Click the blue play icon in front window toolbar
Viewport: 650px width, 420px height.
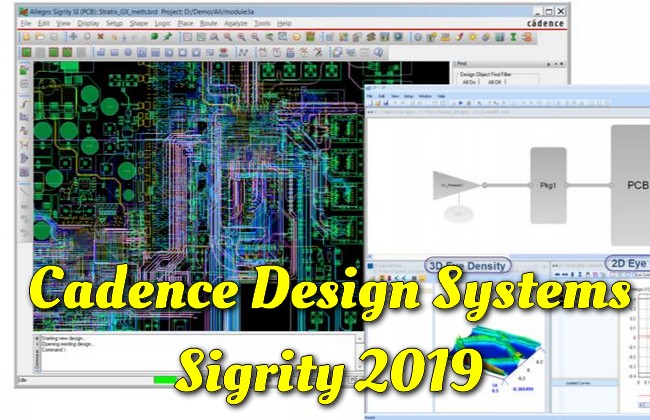[x=460, y=103]
